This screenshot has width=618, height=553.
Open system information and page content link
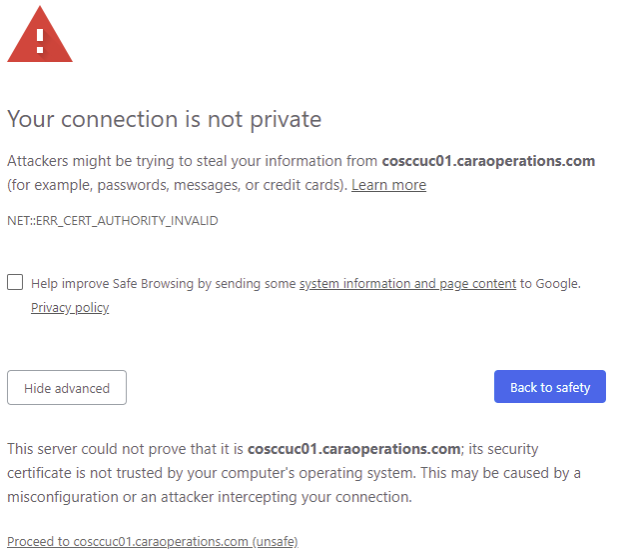coord(408,284)
